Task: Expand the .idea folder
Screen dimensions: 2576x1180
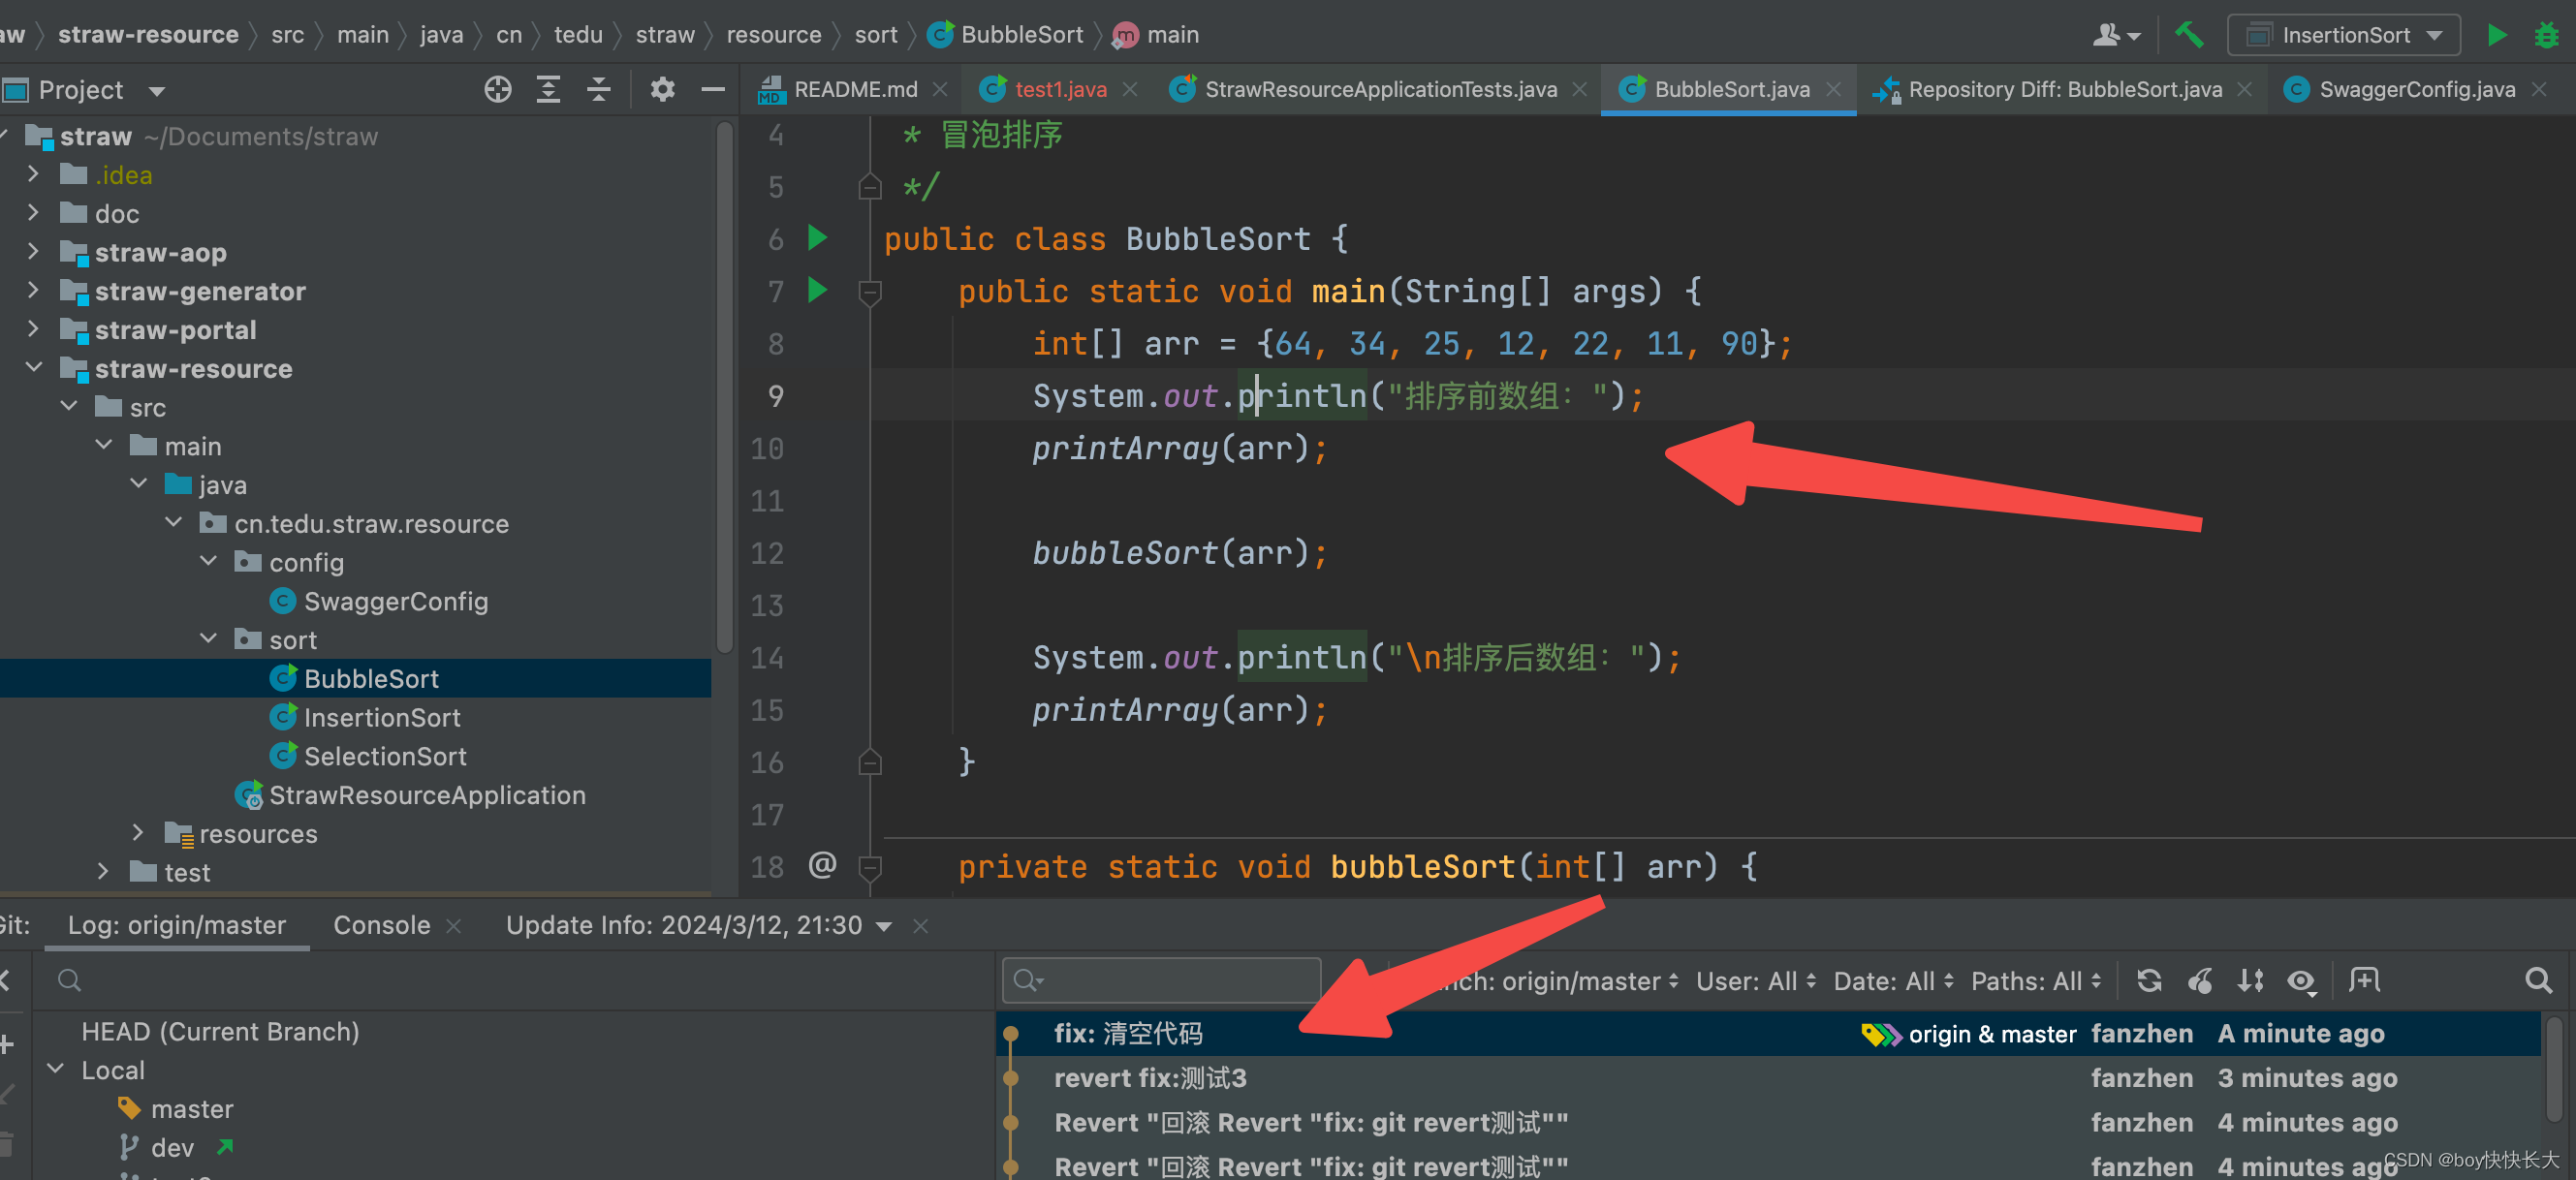Action: tap(33, 174)
